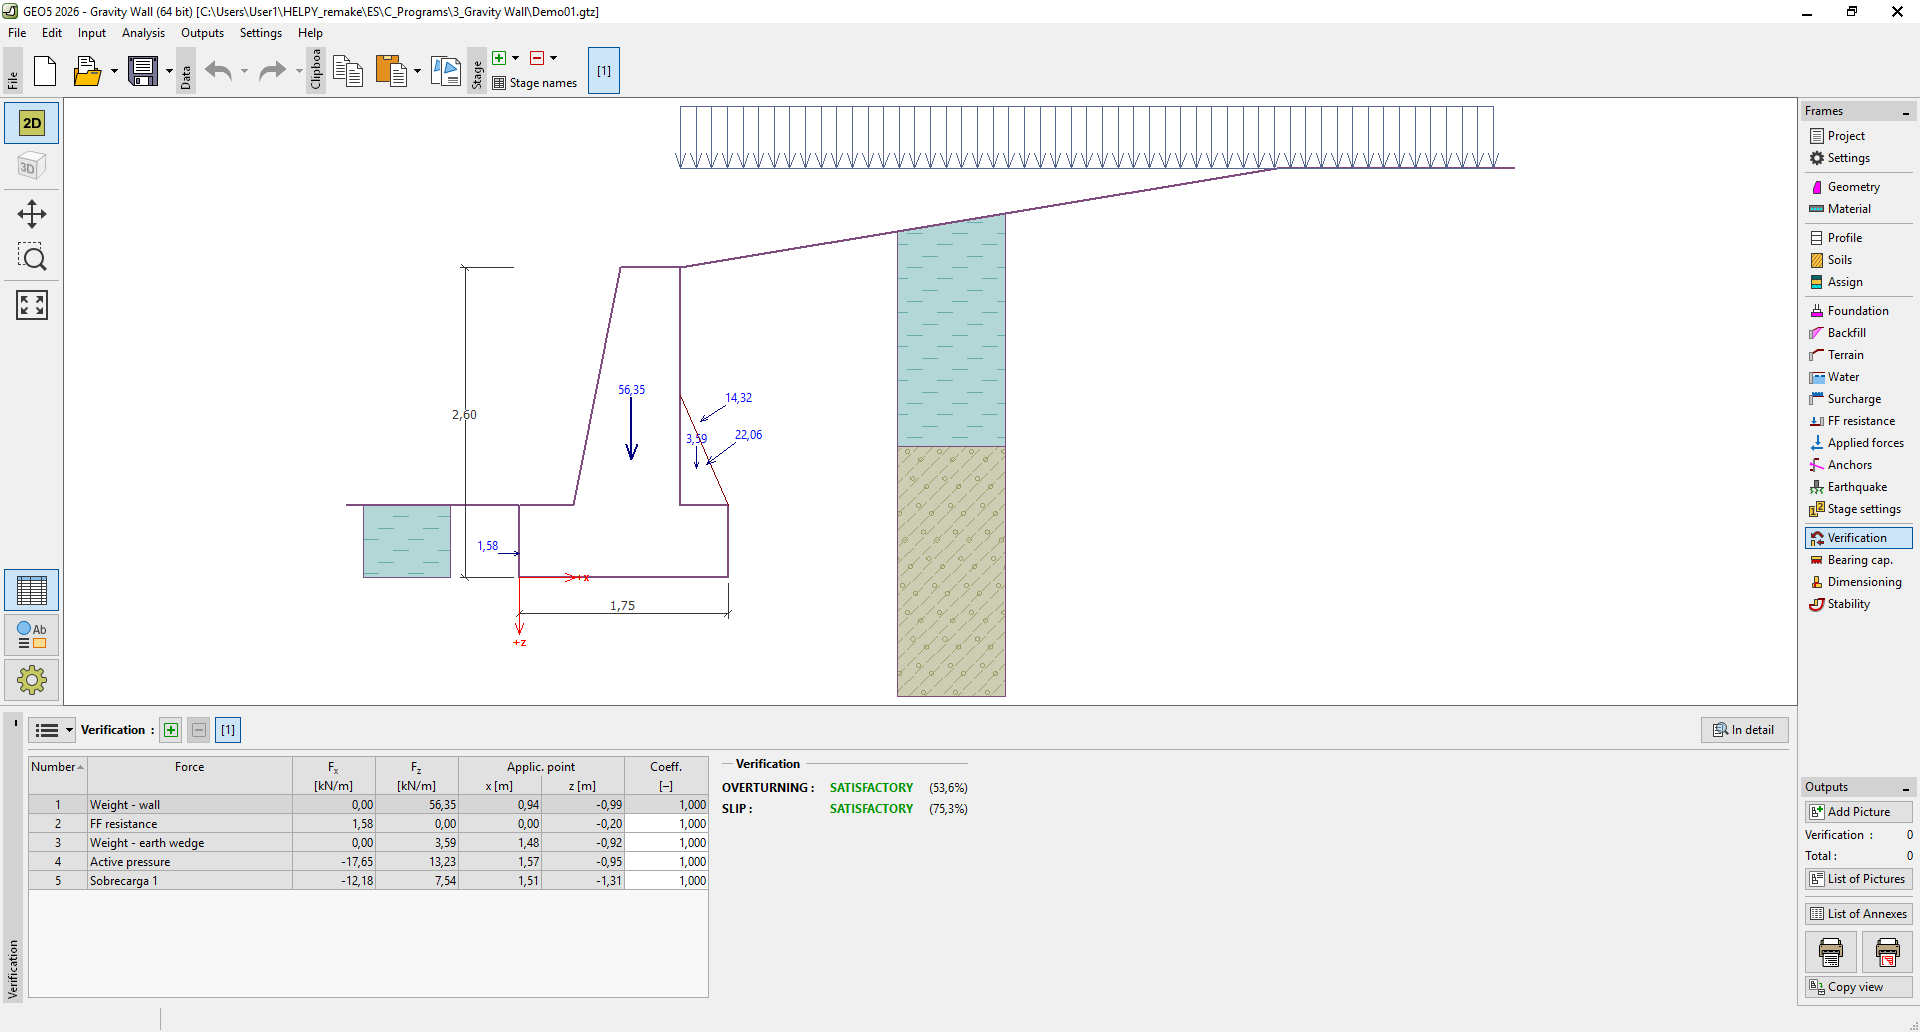The width and height of the screenshot is (1920, 1032).
Task: Click the undo arrow
Action: (218, 71)
